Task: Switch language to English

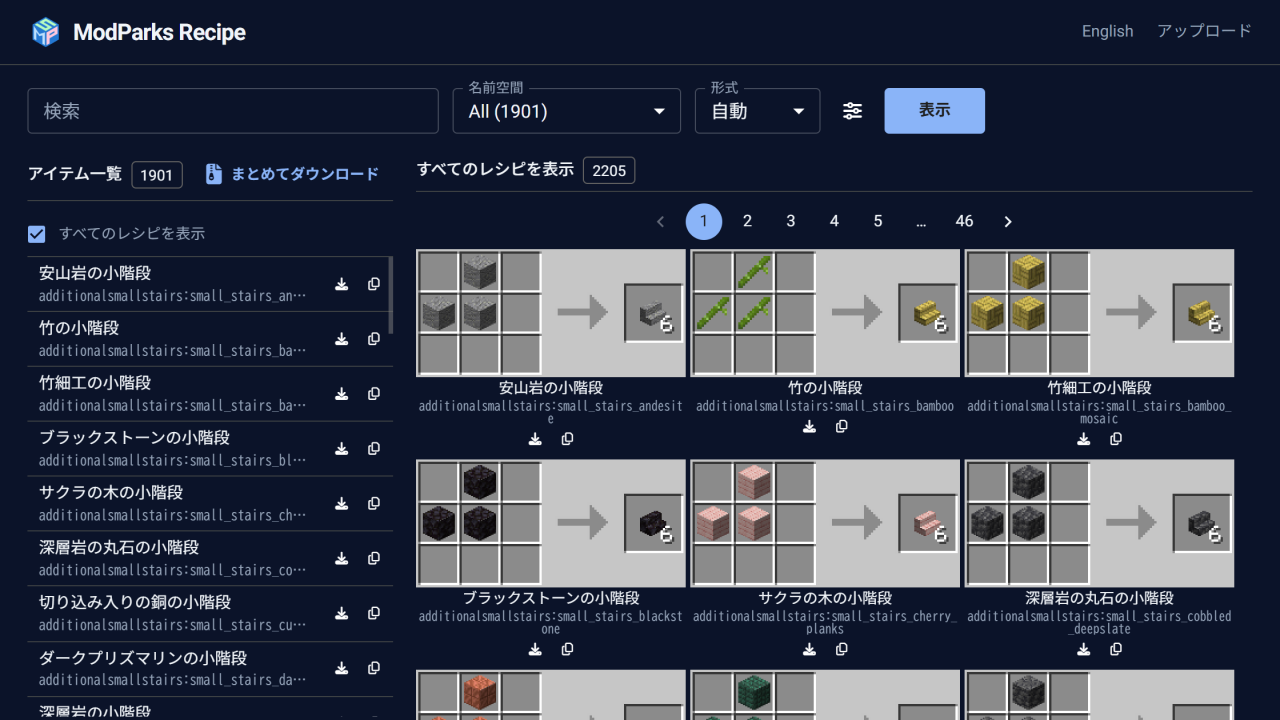Action: coord(1108,32)
